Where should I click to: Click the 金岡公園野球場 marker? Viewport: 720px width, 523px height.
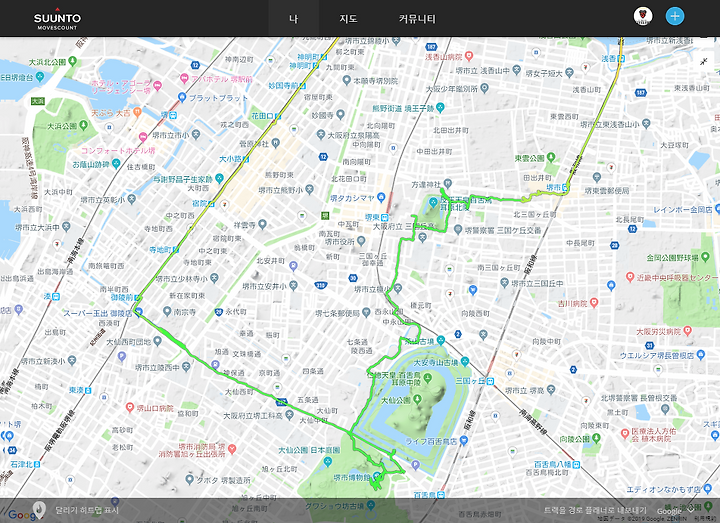(707, 257)
